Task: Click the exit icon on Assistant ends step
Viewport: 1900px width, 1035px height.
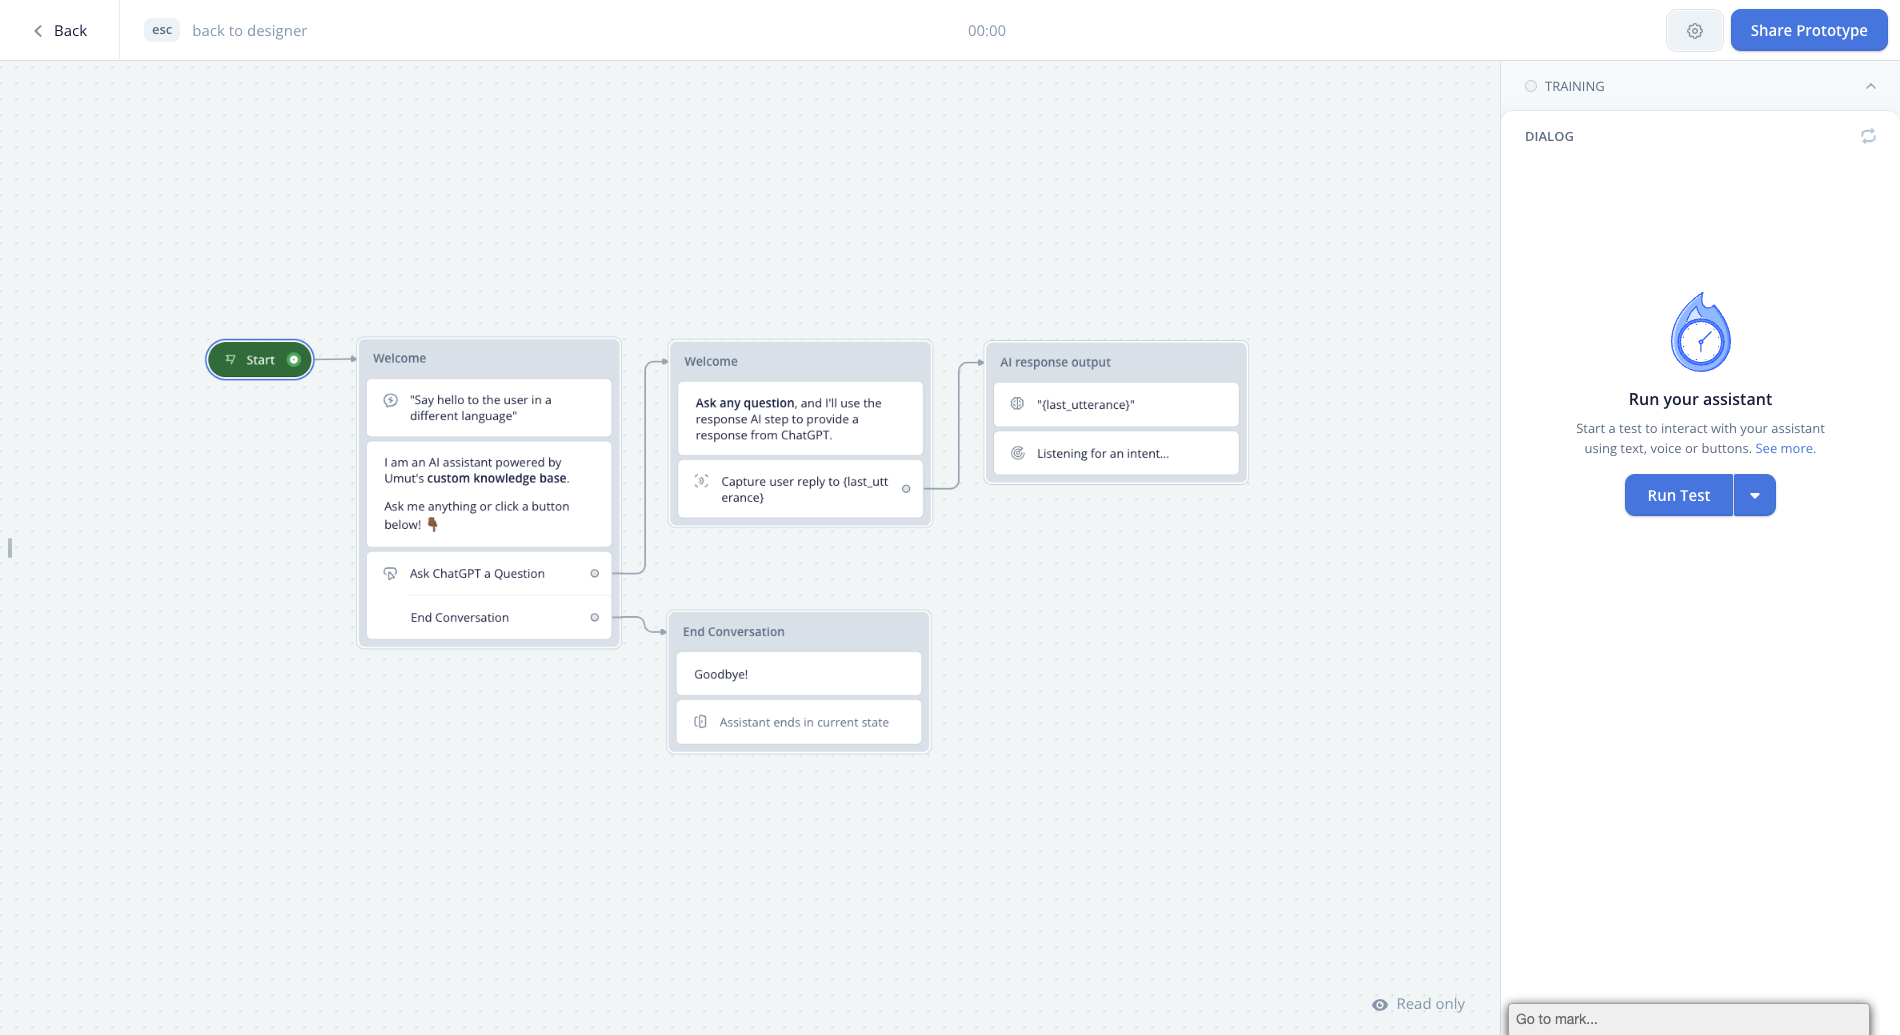Action: (x=700, y=721)
